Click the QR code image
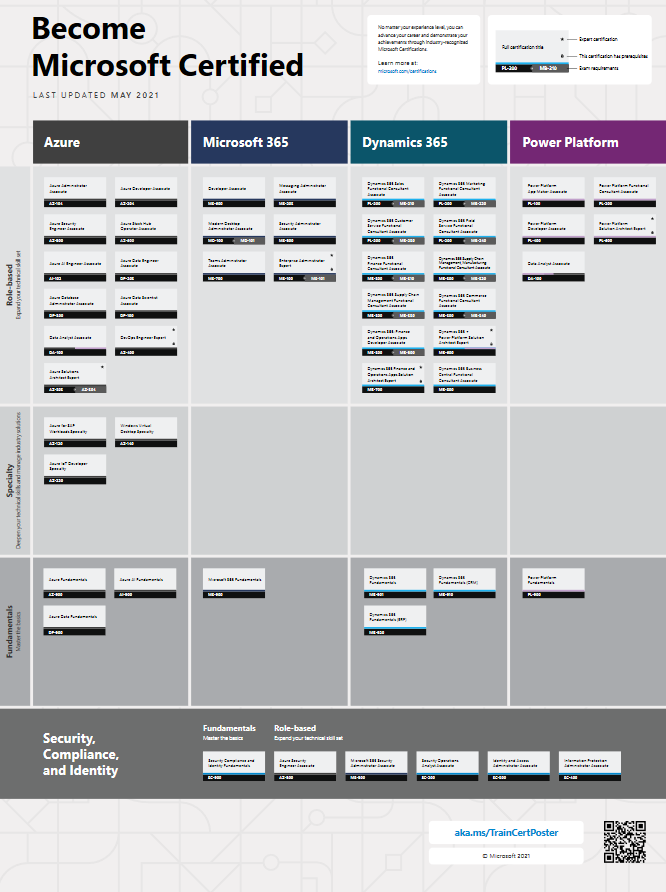 (624, 841)
